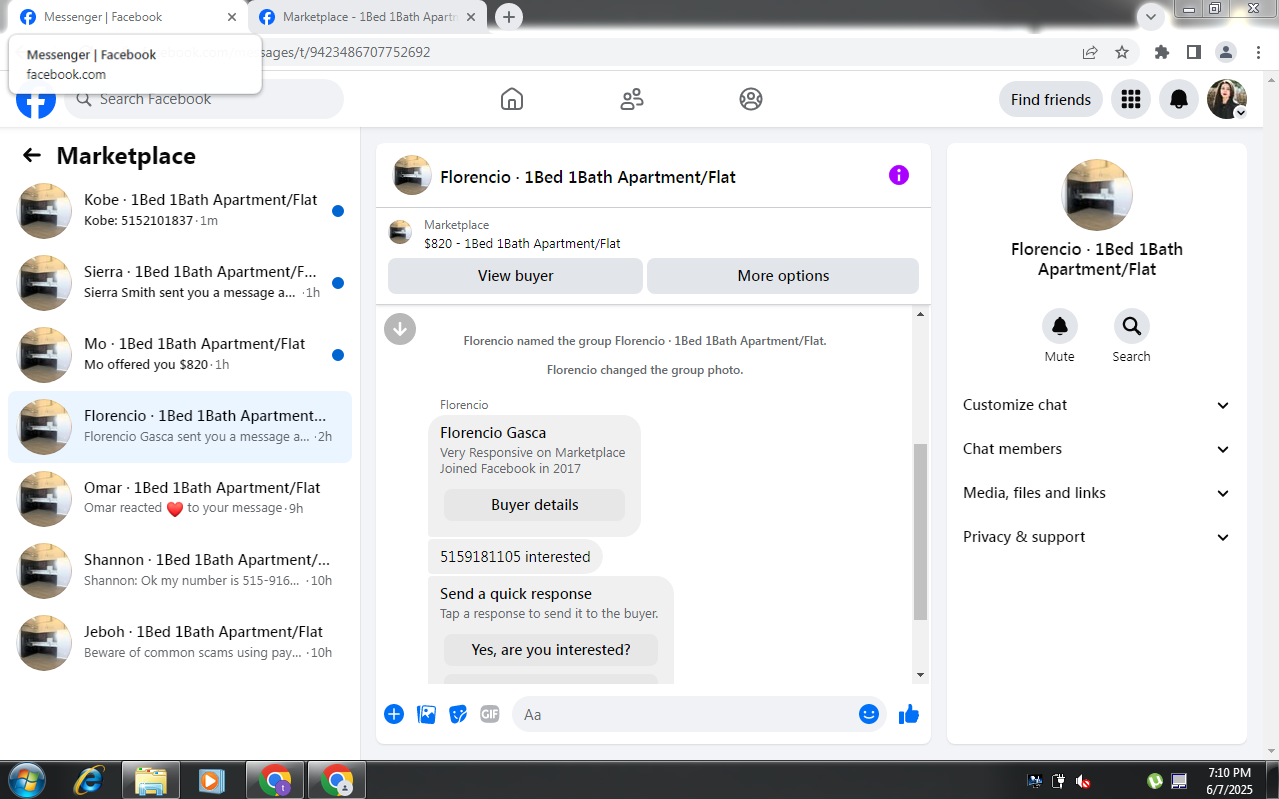Open the Friends icon in top navigation
Screen dimensions: 1279x799
pyautogui.click(x=632, y=99)
